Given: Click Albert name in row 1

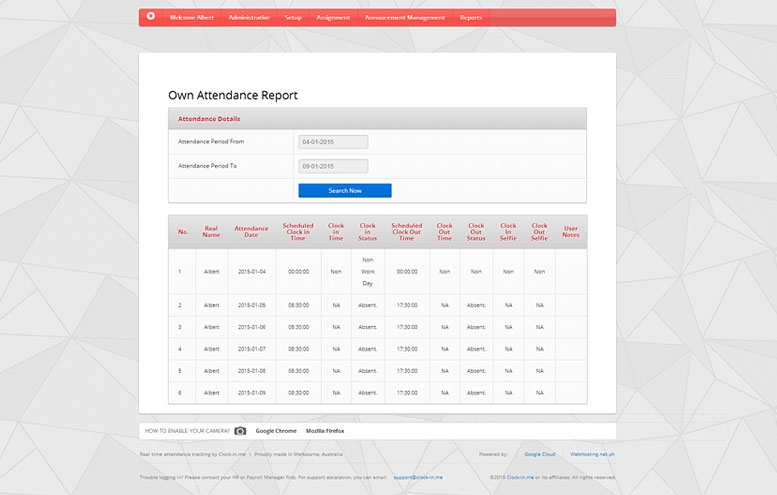Looking at the screenshot, I should pos(212,272).
